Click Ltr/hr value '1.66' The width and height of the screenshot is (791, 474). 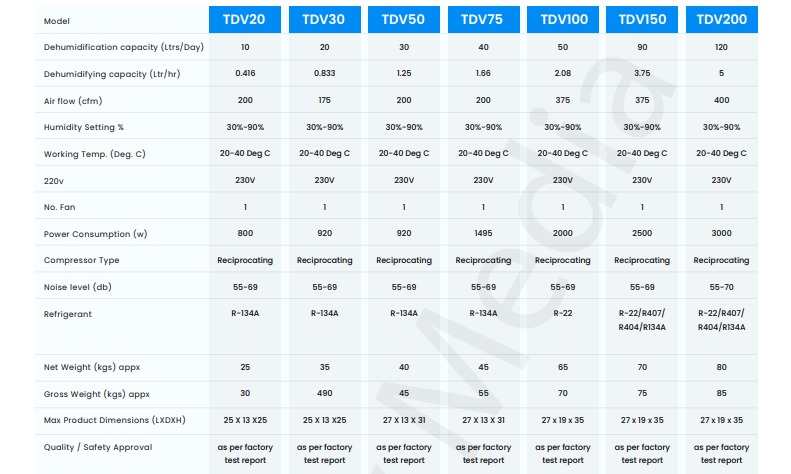(x=483, y=73)
